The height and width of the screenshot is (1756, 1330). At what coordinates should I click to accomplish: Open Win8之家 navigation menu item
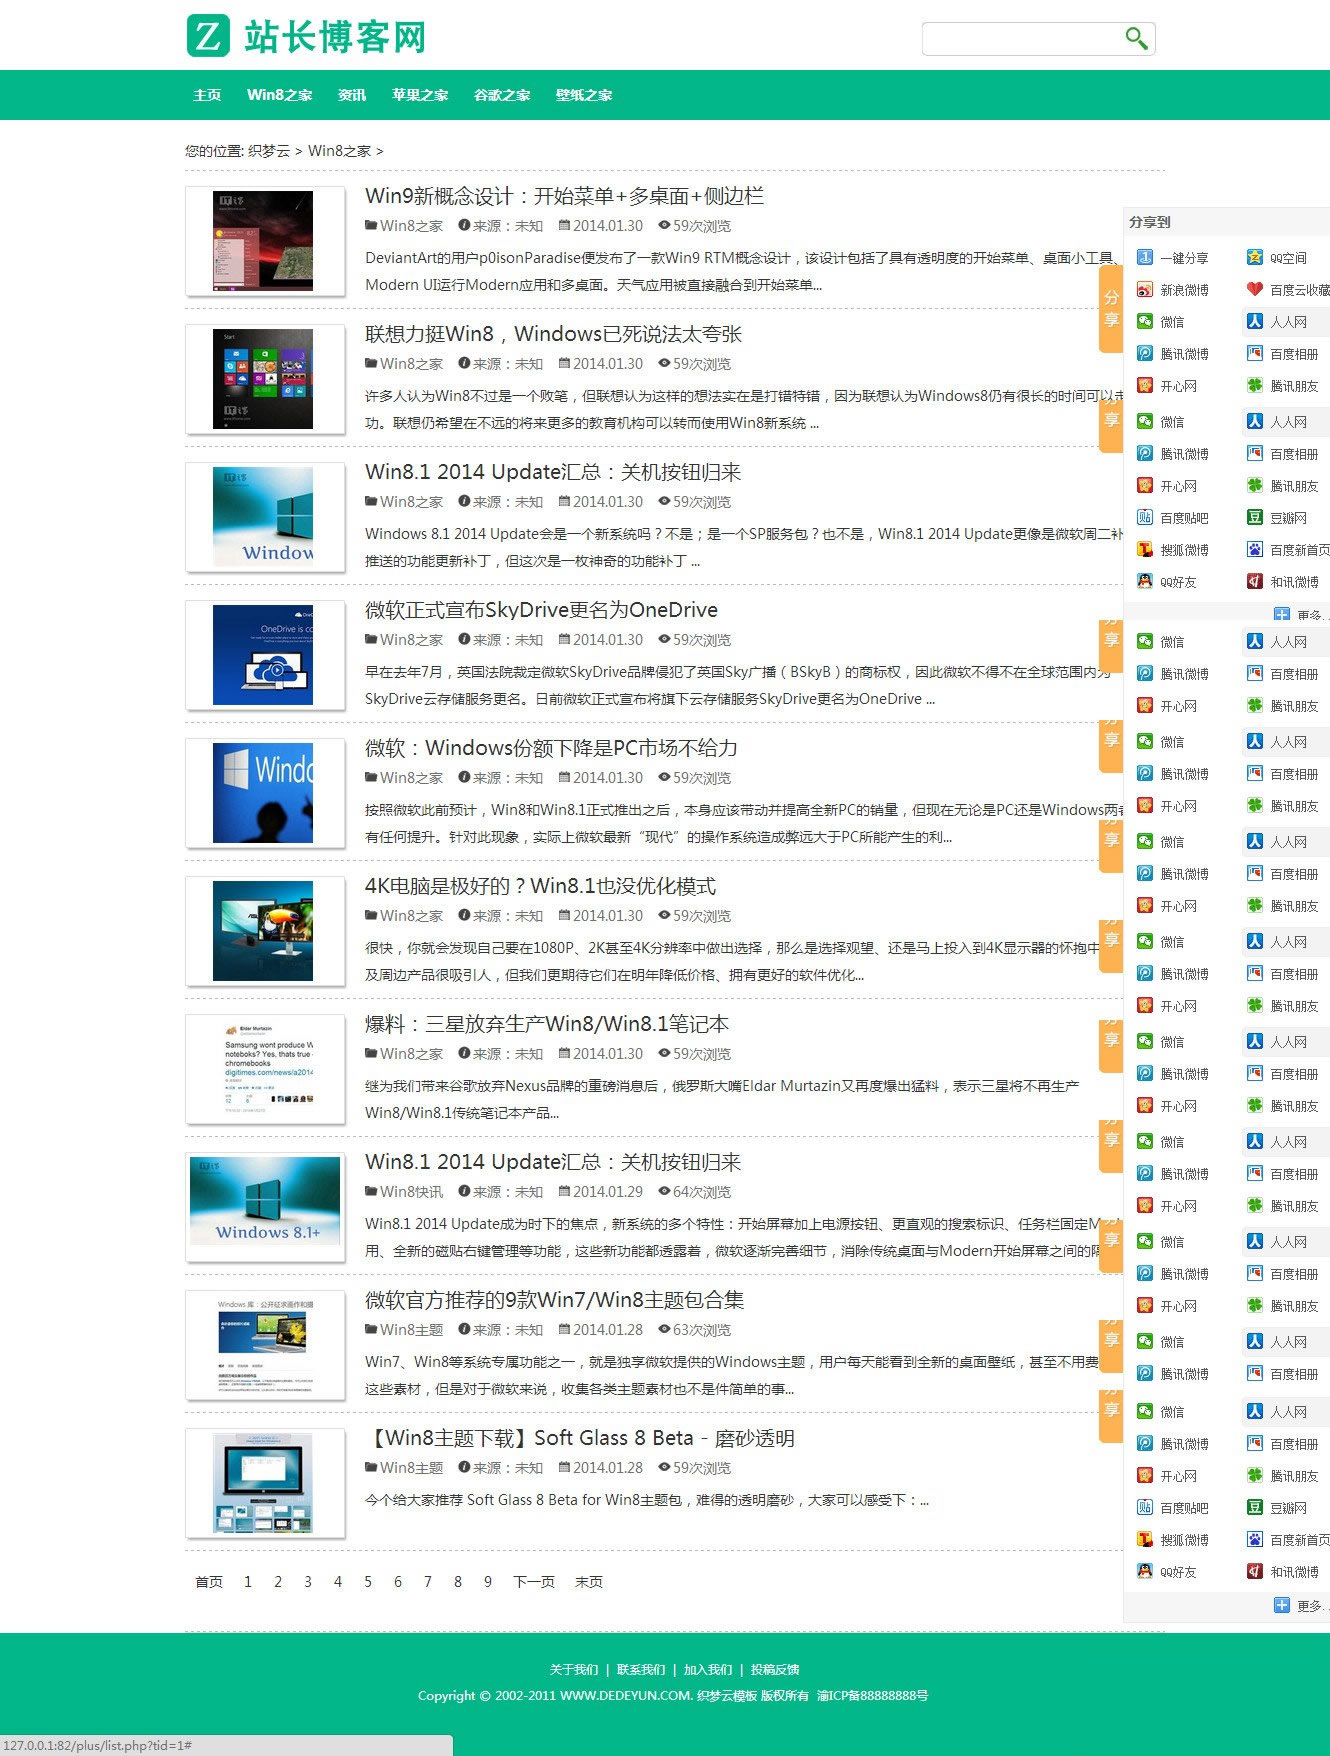pyautogui.click(x=280, y=95)
